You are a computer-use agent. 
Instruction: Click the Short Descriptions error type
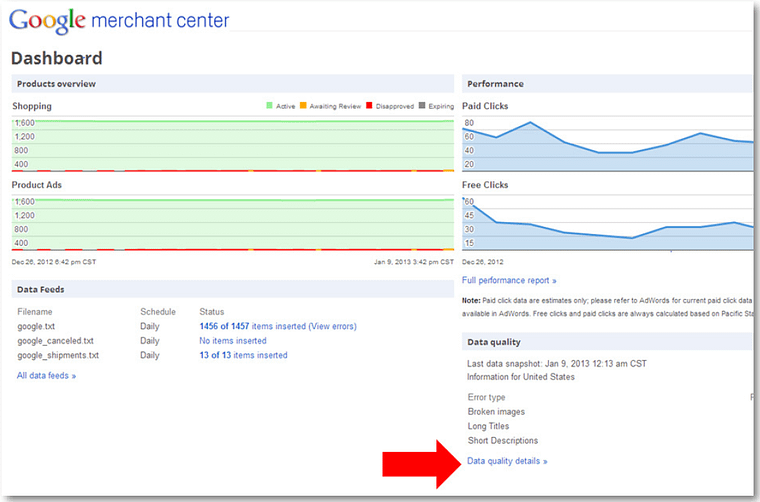point(503,440)
